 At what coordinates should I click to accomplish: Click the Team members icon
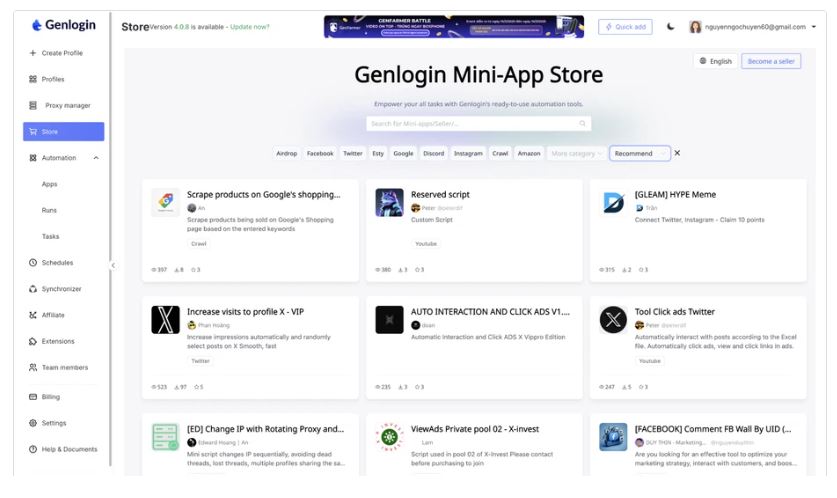tap(33, 367)
